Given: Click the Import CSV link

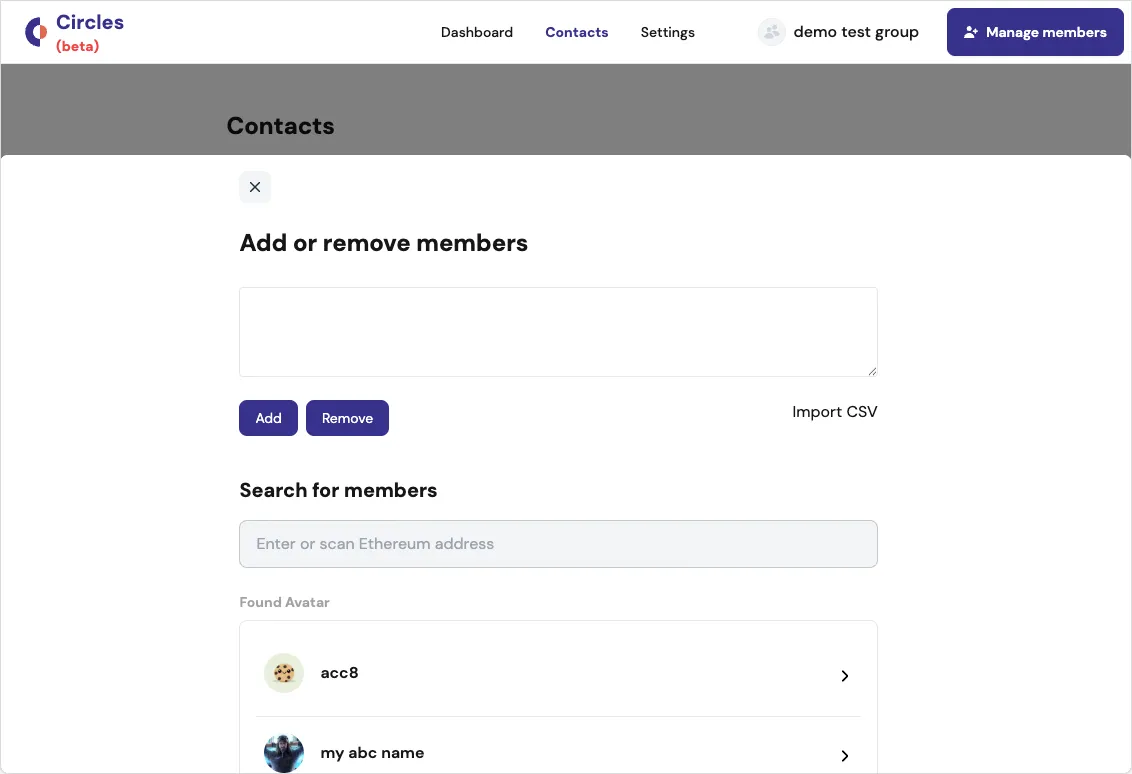Looking at the screenshot, I should pyautogui.click(x=834, y=412).
